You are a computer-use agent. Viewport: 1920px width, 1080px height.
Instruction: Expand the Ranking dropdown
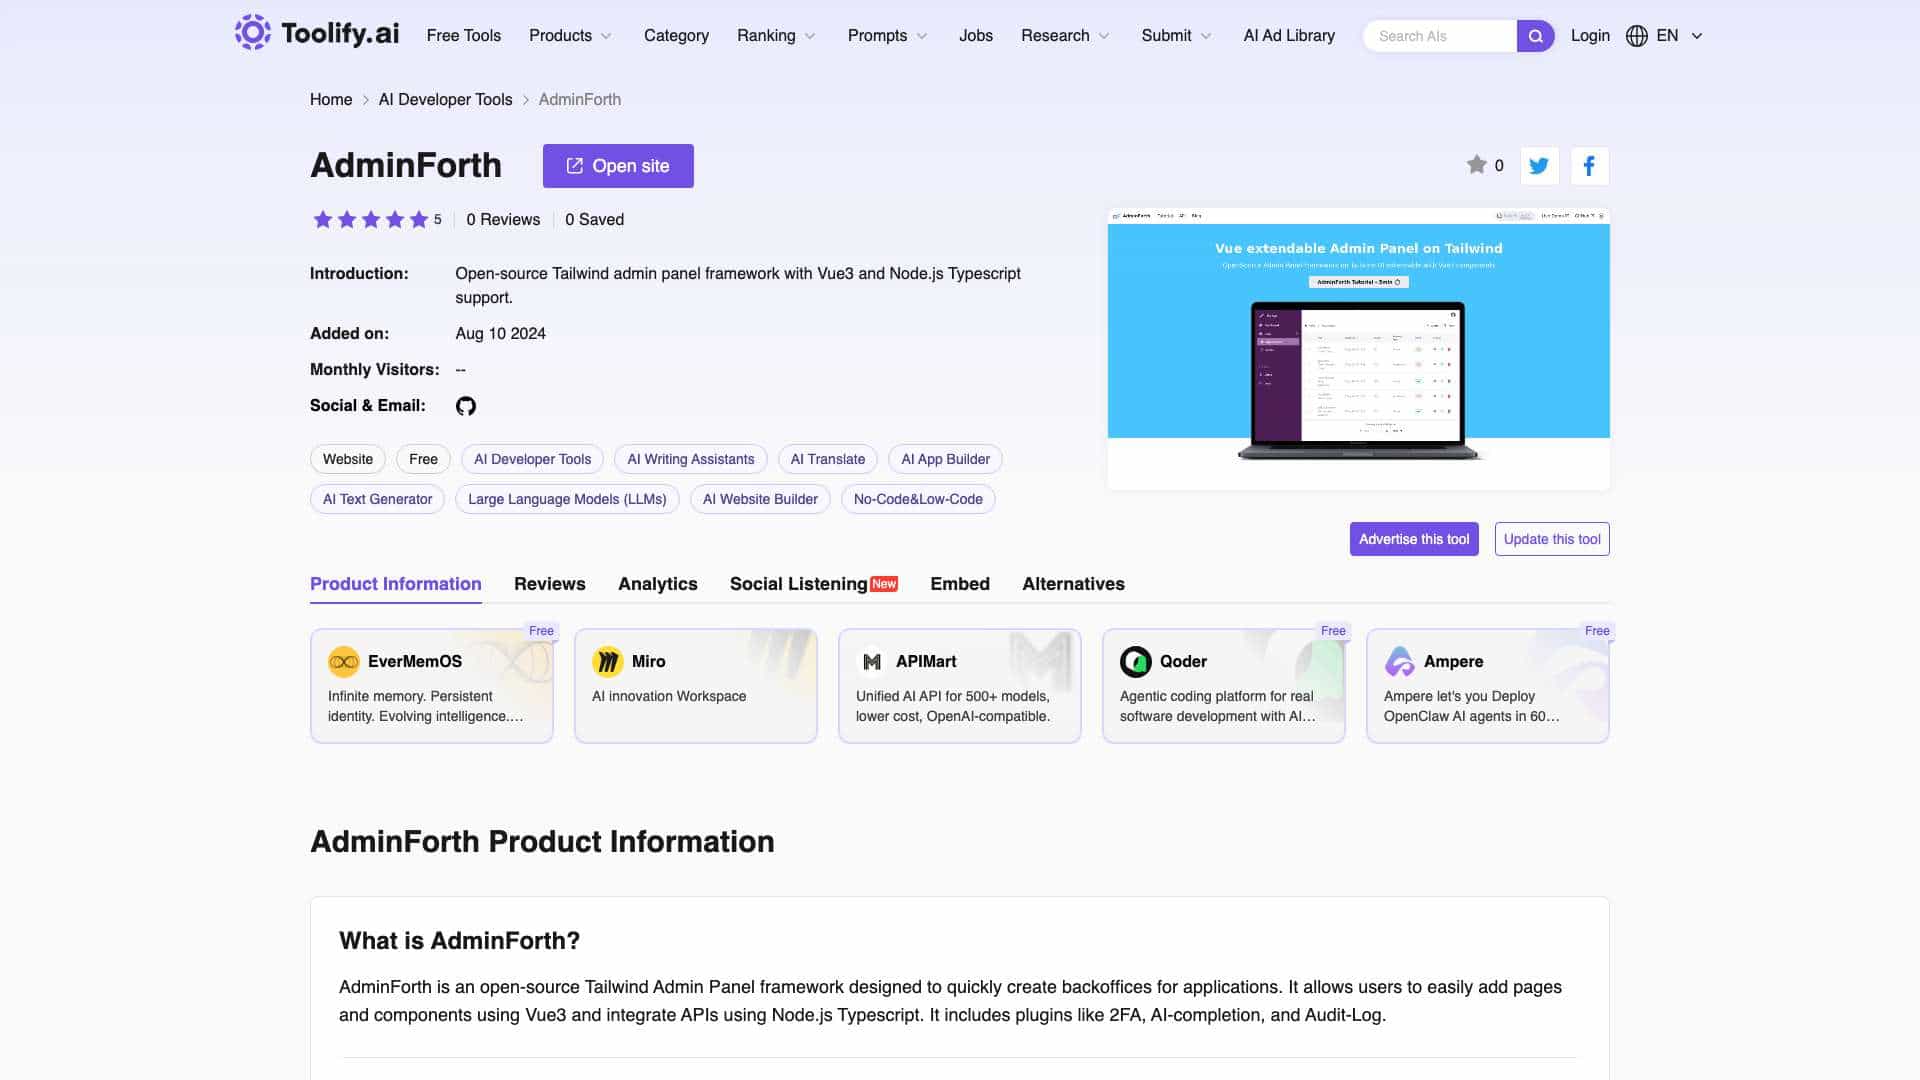coord(776,36)
